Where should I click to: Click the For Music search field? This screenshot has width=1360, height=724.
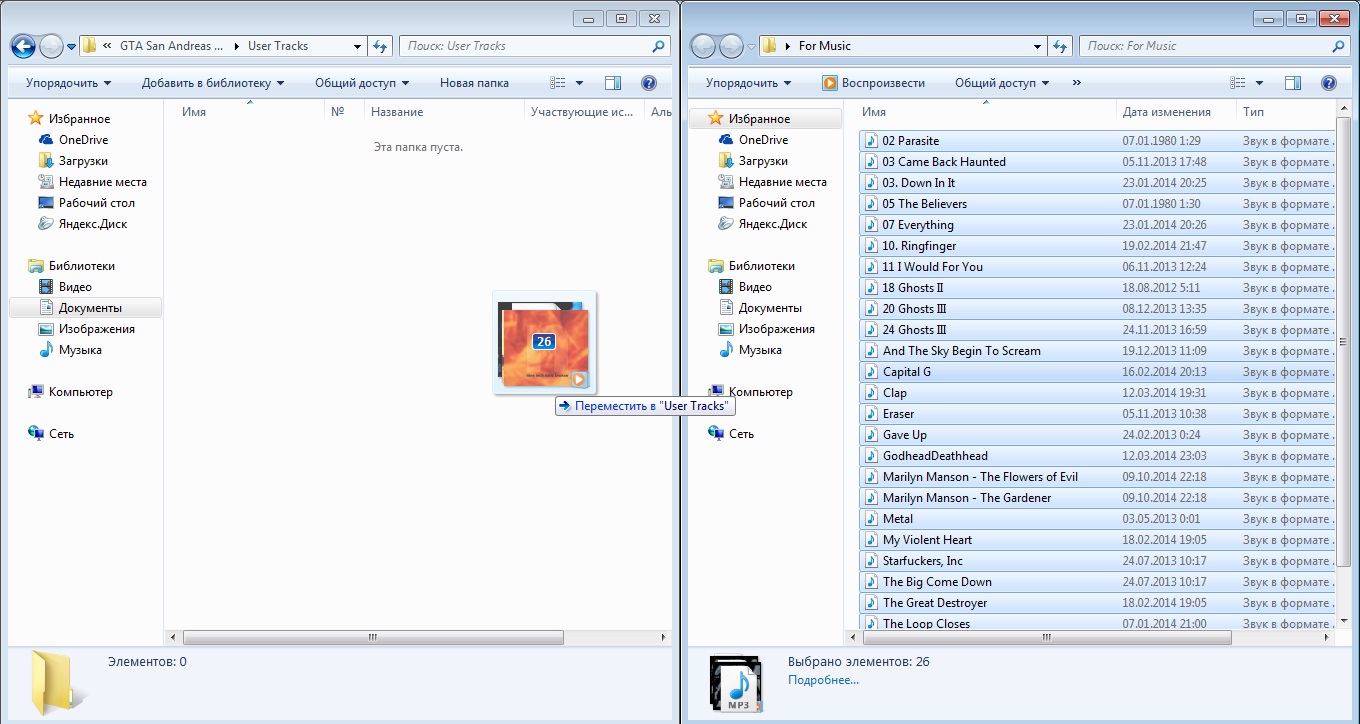[1214, 46]
